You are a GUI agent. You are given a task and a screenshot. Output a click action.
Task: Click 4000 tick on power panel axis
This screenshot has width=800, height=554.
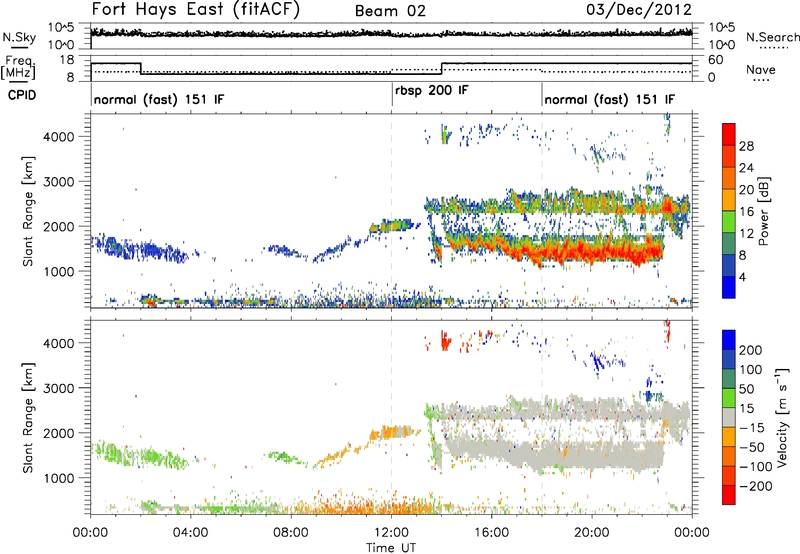[x=59, y=137]
